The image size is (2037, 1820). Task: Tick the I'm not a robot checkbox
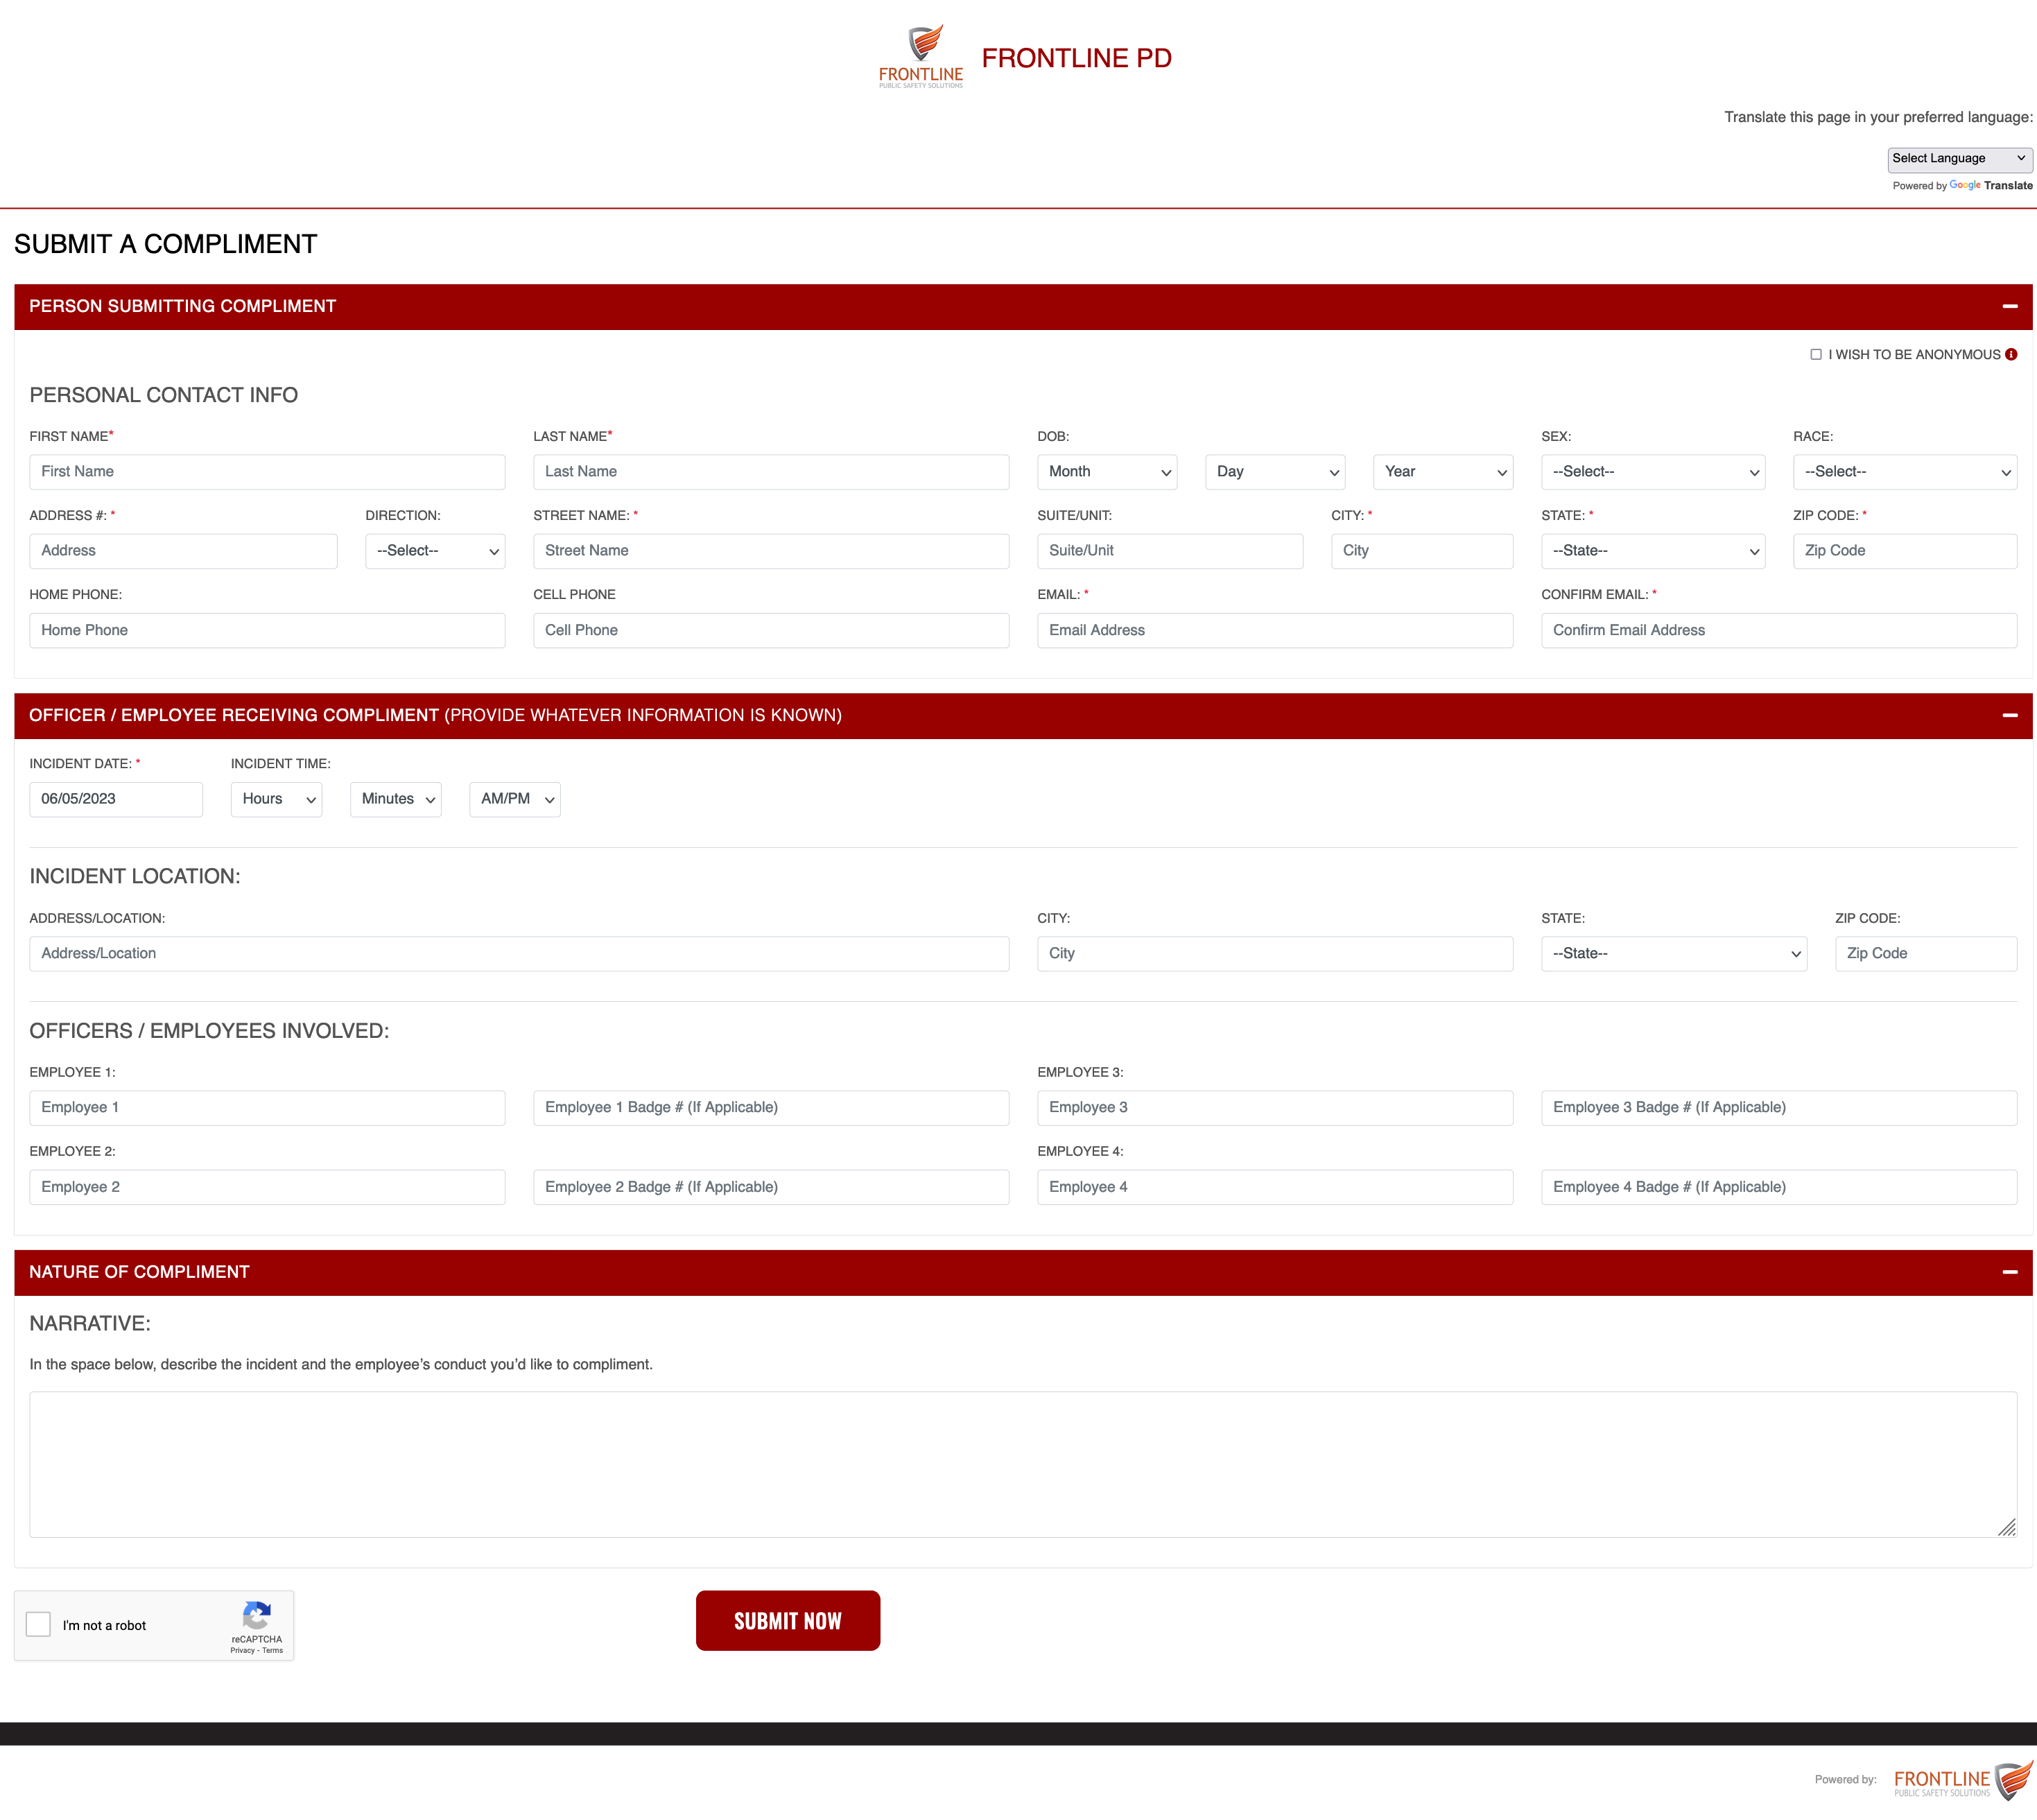[x=39, y=1624]
